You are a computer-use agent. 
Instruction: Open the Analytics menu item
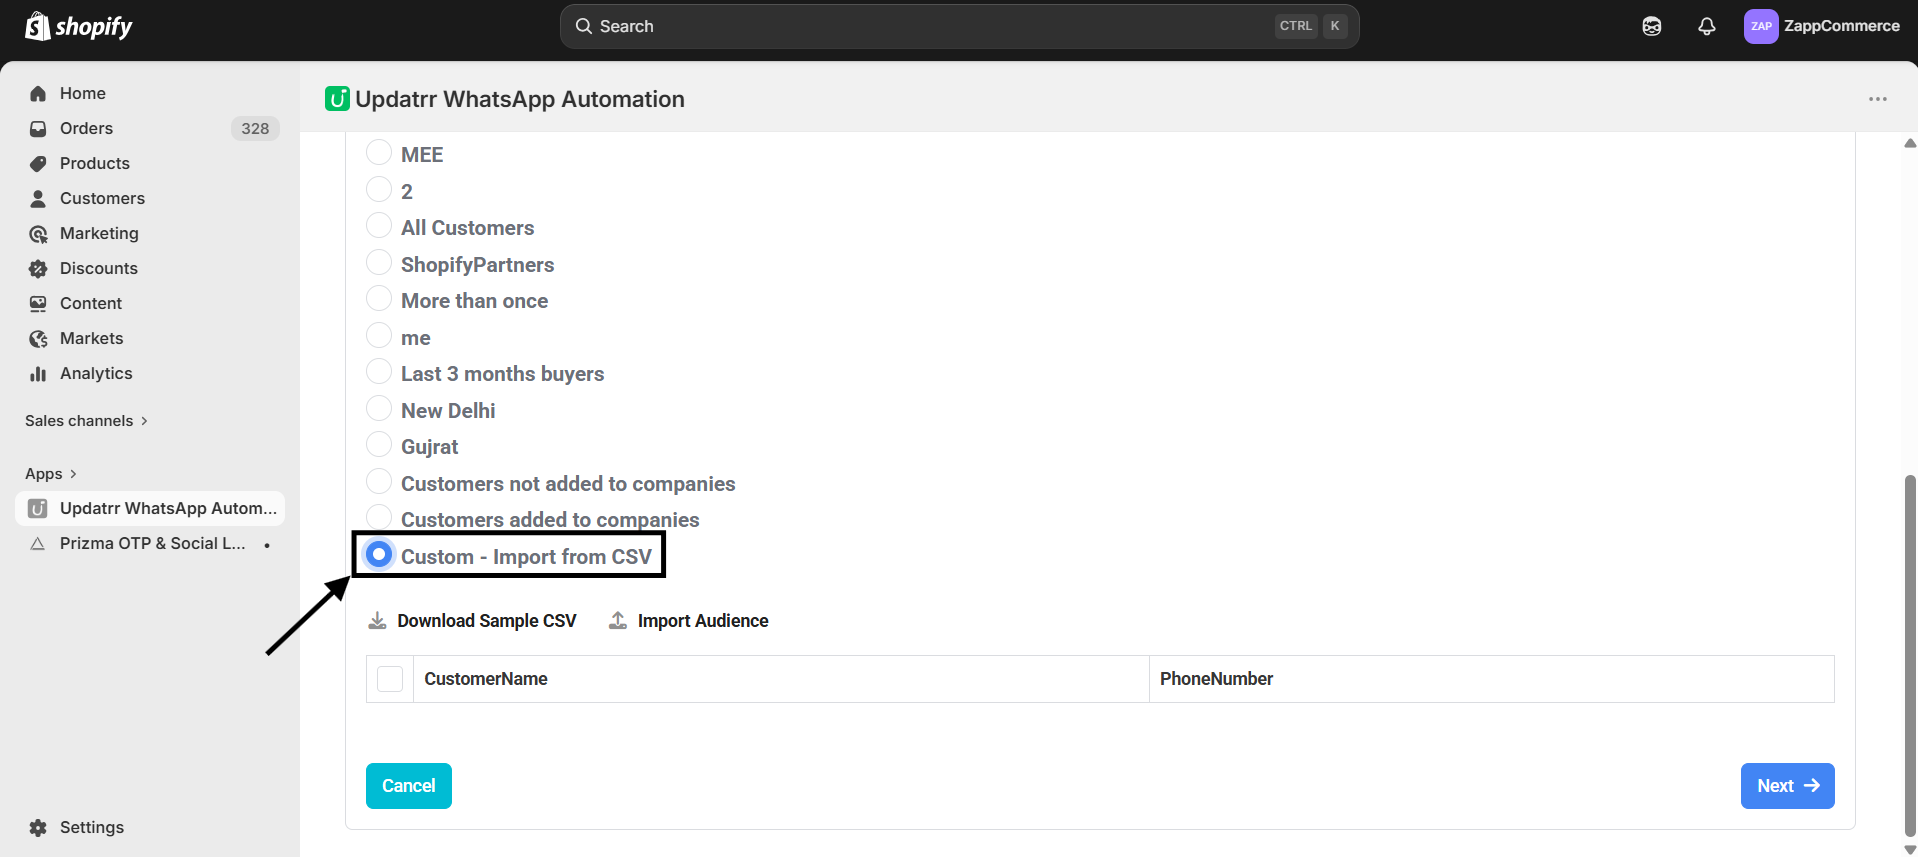tap(96, 373)
